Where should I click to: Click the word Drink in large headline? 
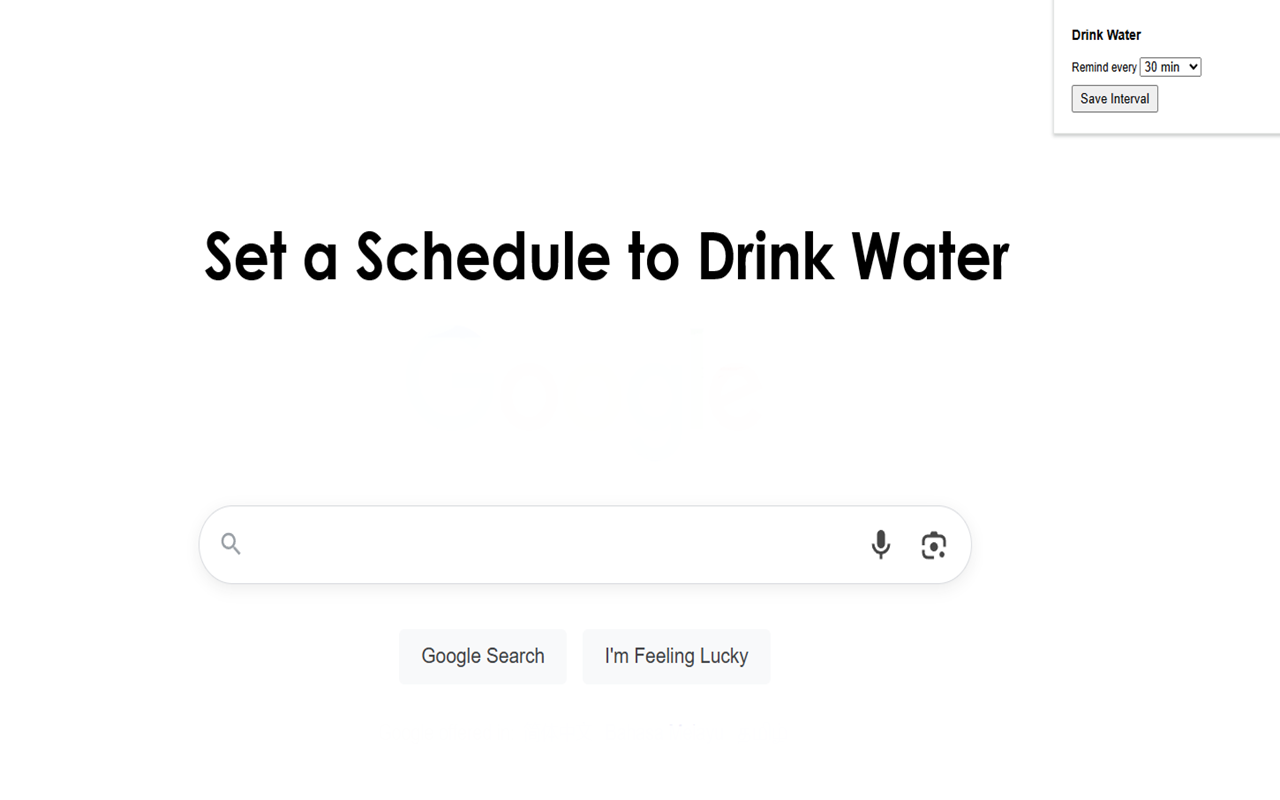765,257
